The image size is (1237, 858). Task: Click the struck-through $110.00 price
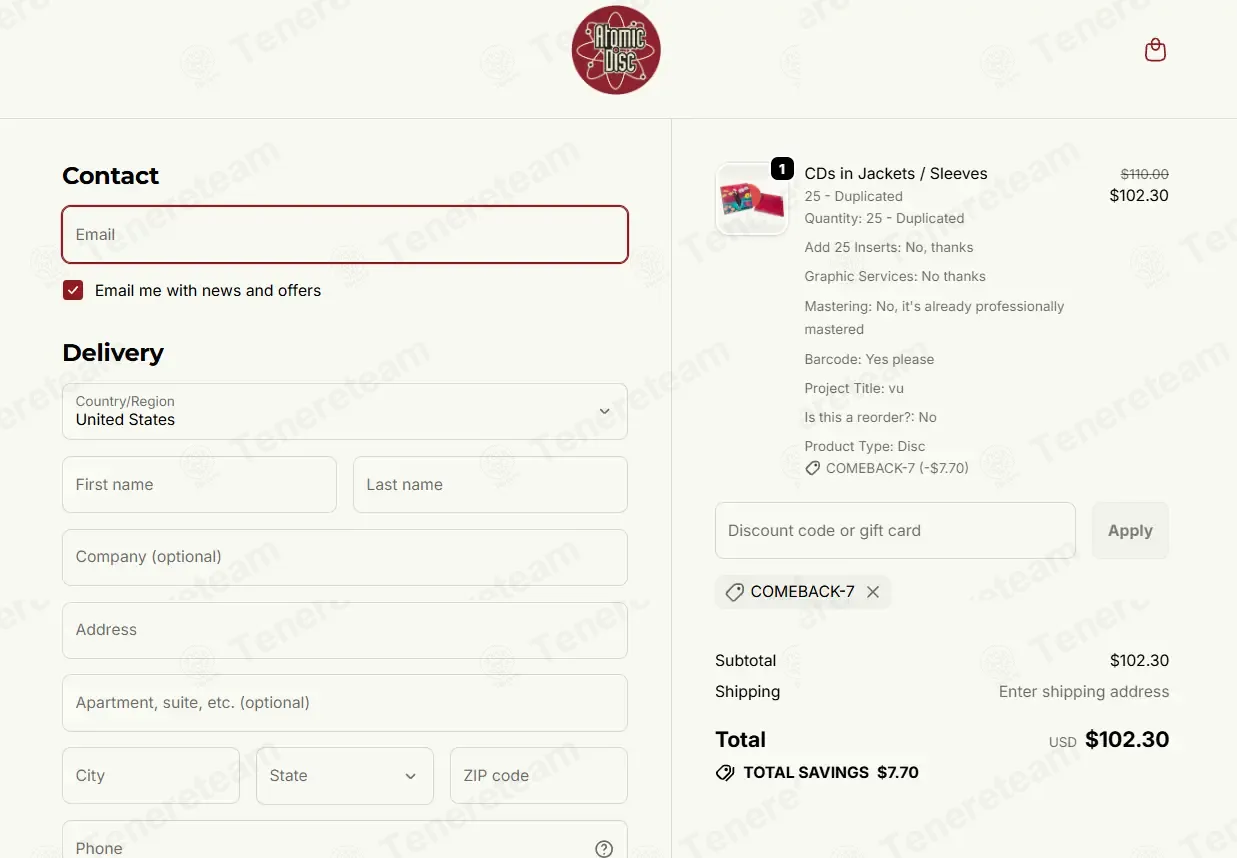[1144, 174]
